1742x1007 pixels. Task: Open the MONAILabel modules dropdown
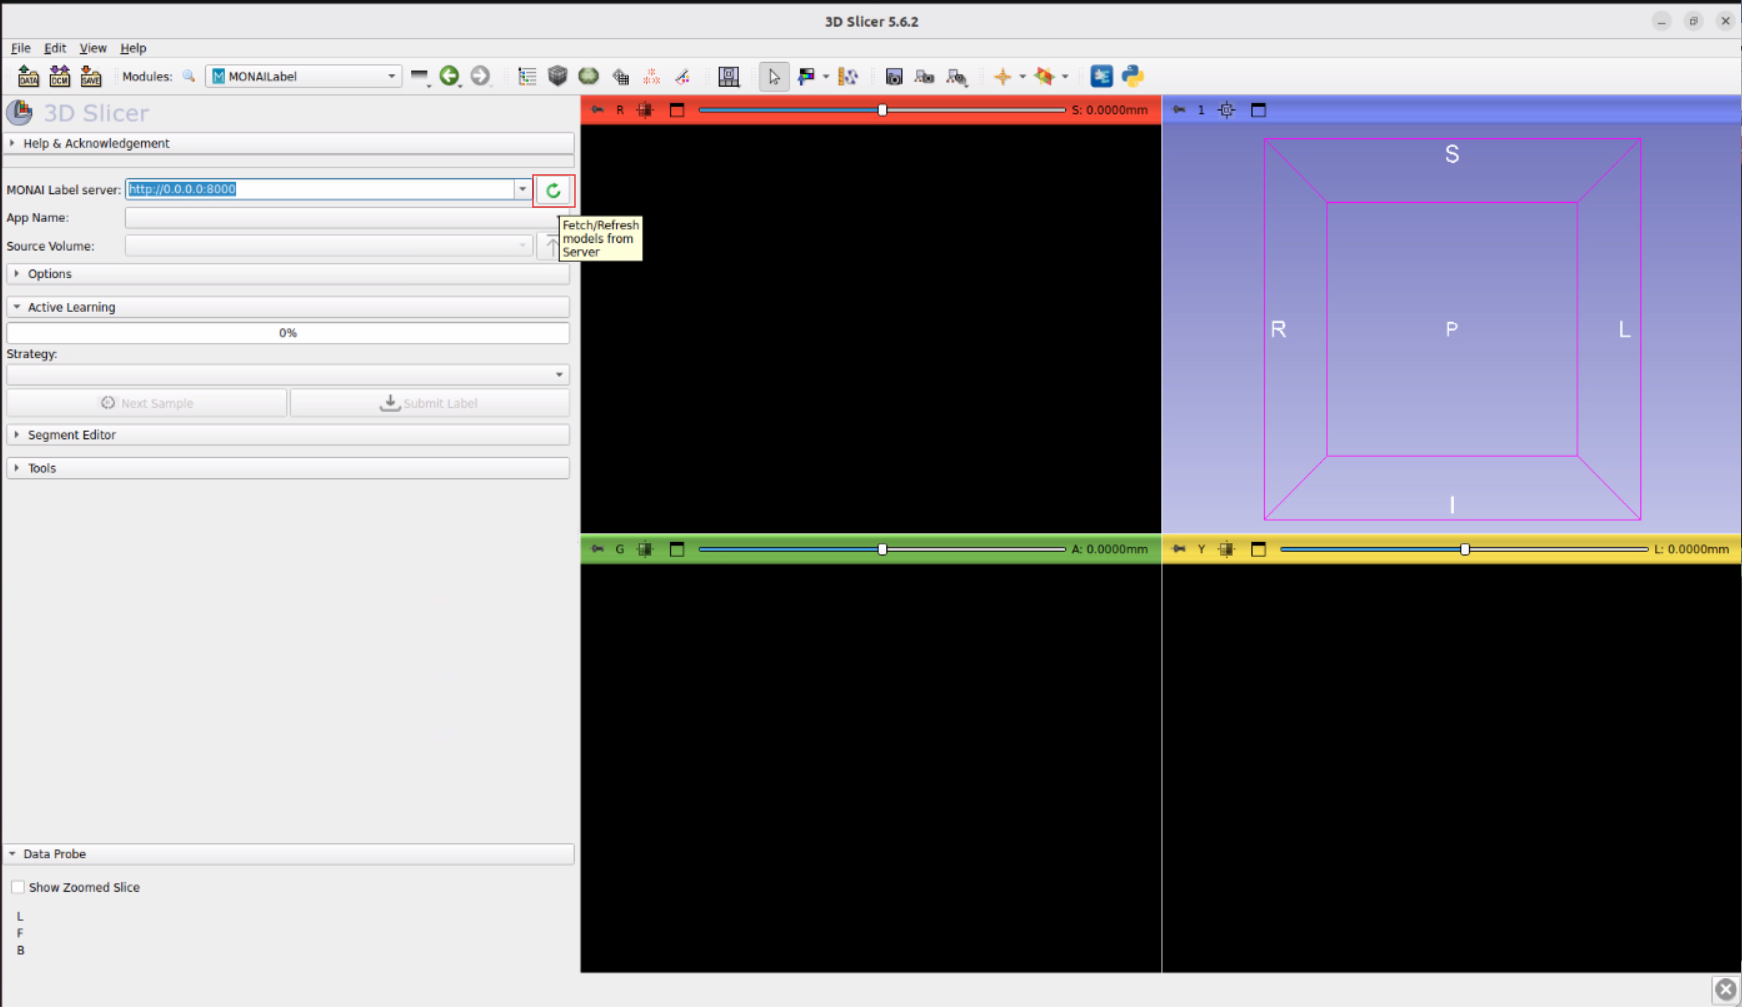(303, 76)
